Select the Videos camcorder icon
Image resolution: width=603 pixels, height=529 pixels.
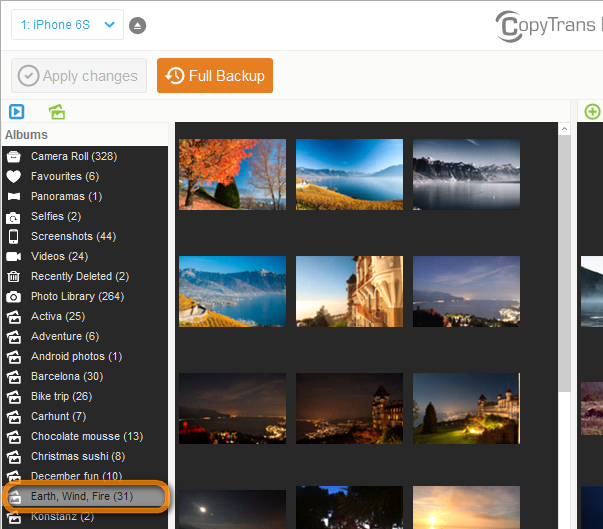coord(14,256)
